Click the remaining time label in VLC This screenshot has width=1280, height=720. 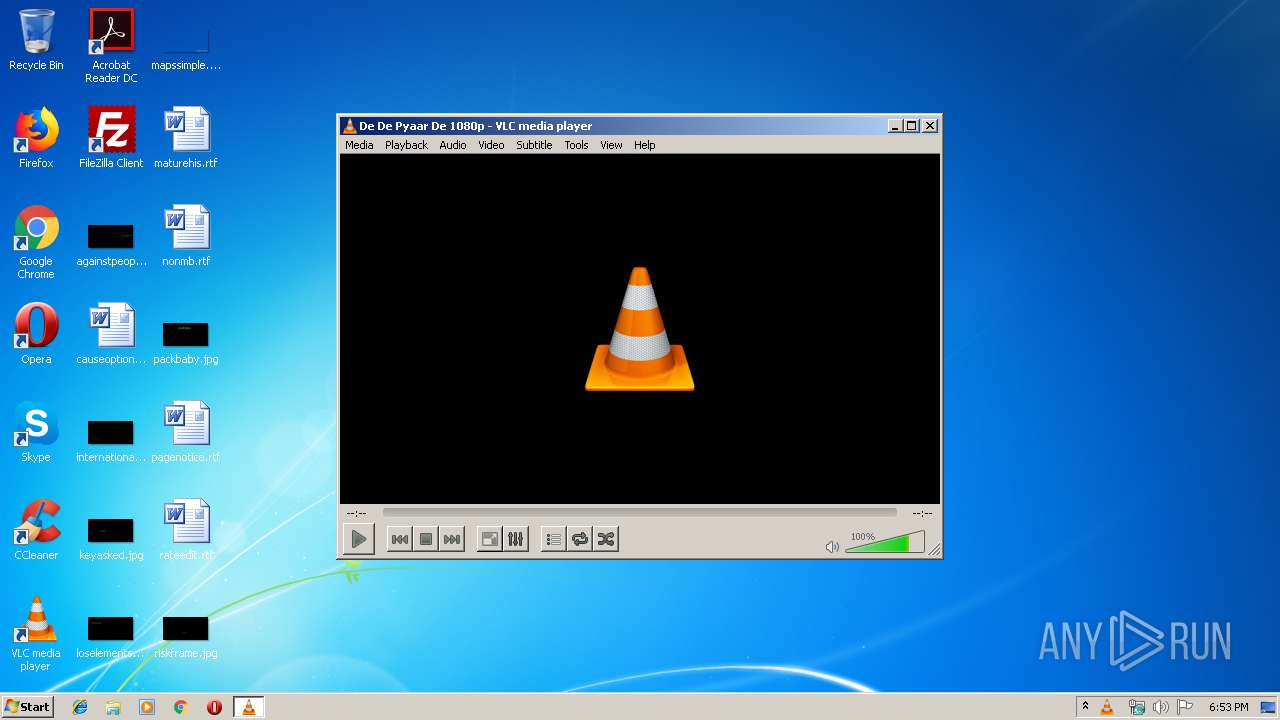coord(922,513)
